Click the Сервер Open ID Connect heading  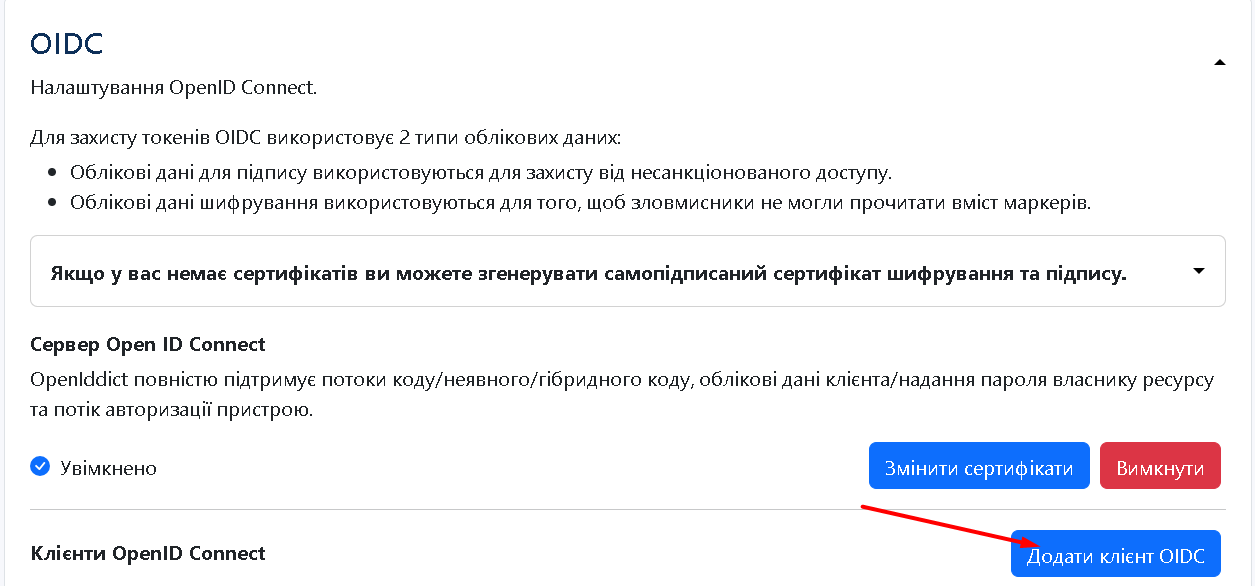[148, 345]
